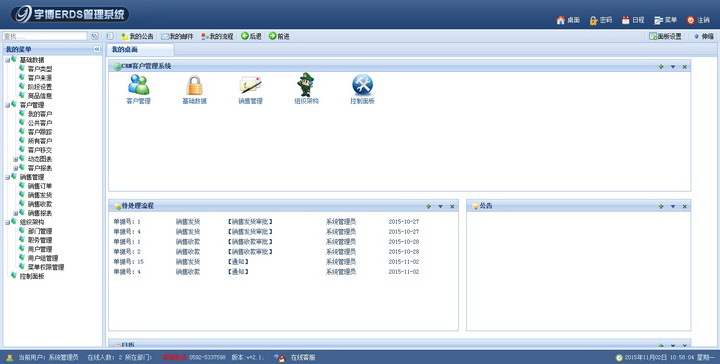Open 客户类型 in the tree

click(39, 69)
